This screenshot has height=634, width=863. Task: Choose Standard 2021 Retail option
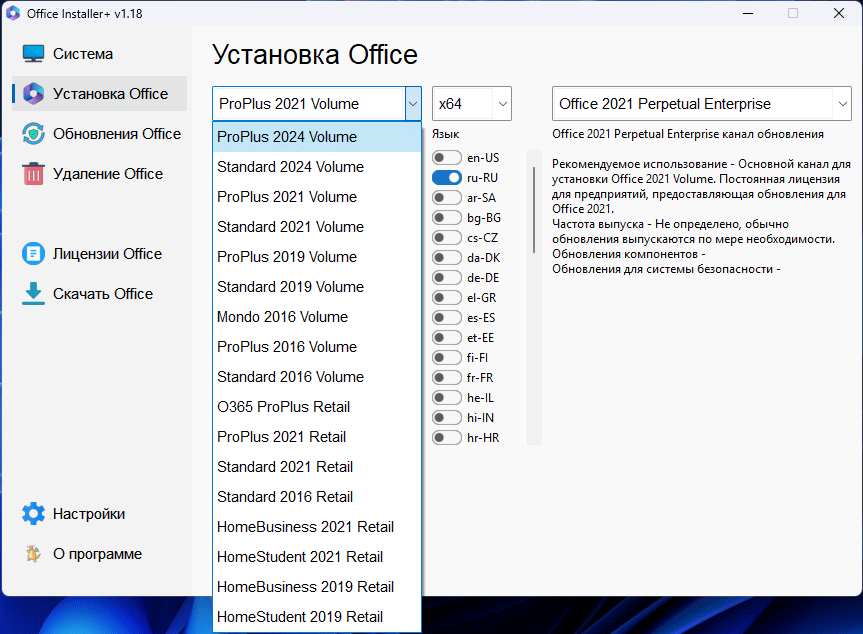point(316,467)
